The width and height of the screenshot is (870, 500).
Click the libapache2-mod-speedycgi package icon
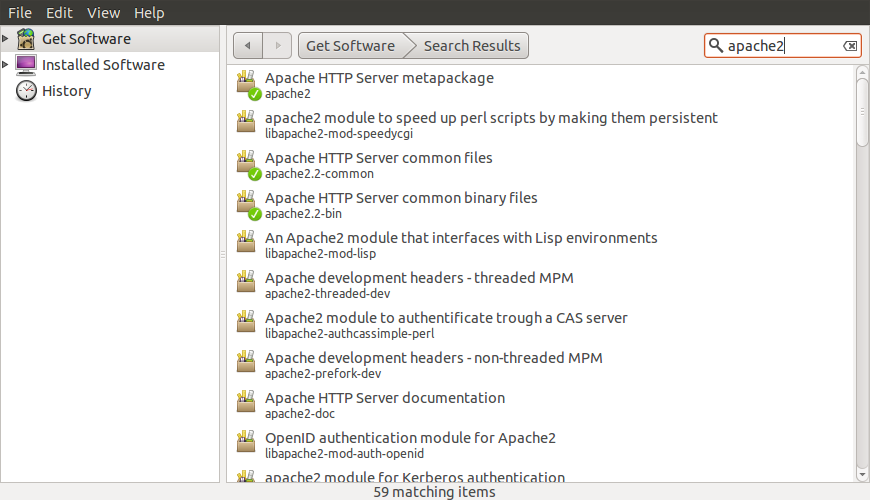coord(247,125)
